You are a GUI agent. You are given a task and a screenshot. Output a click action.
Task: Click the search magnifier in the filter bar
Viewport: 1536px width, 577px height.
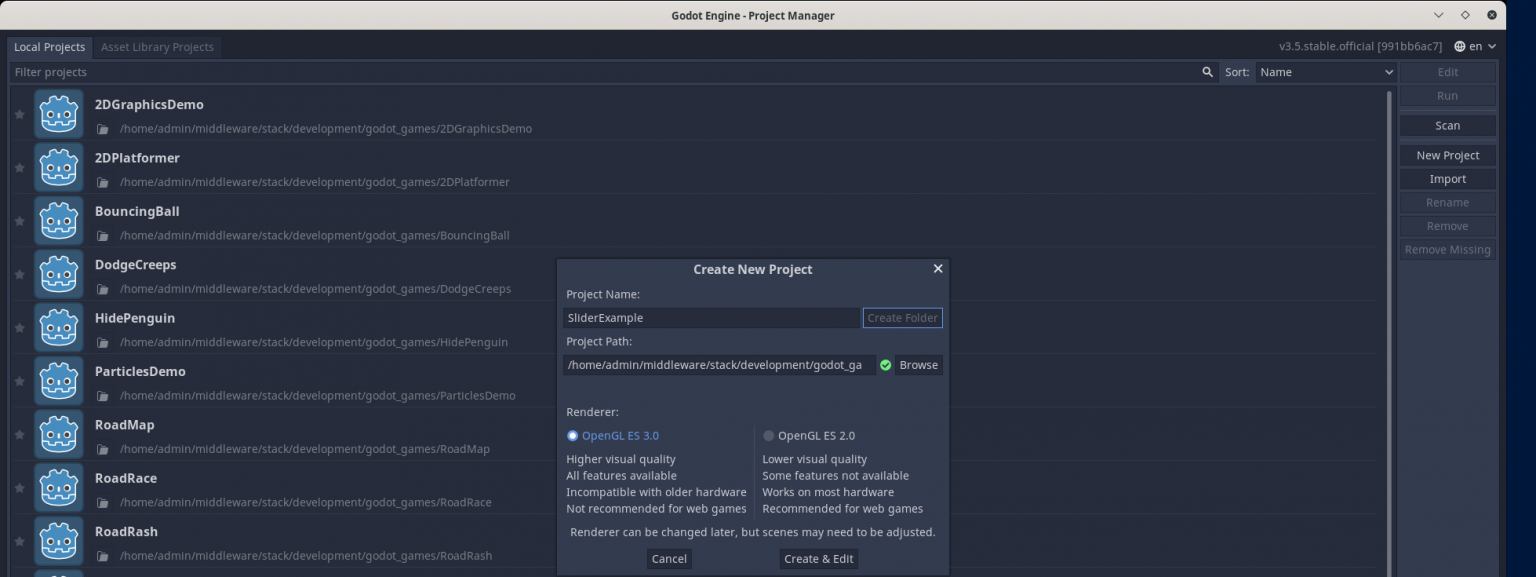pos(1207,72)
